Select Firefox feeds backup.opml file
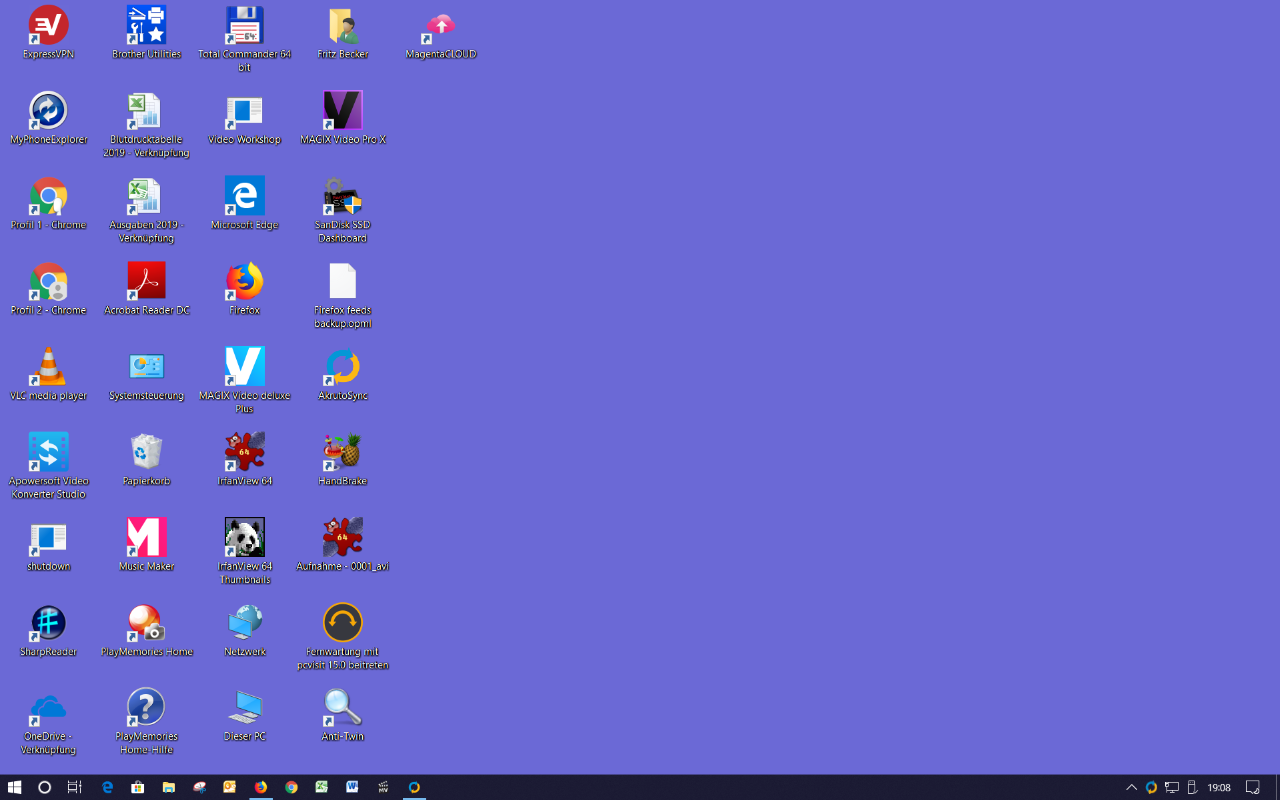 (343, 282)
